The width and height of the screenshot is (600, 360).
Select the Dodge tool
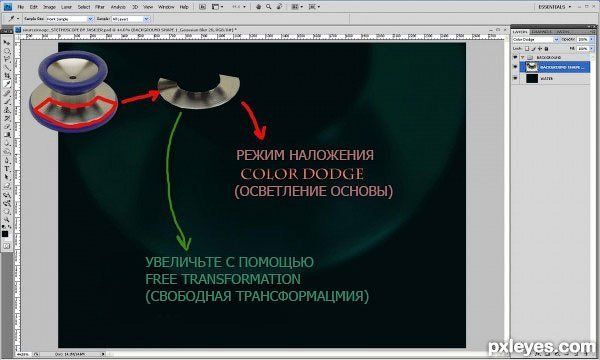[7, 152]
